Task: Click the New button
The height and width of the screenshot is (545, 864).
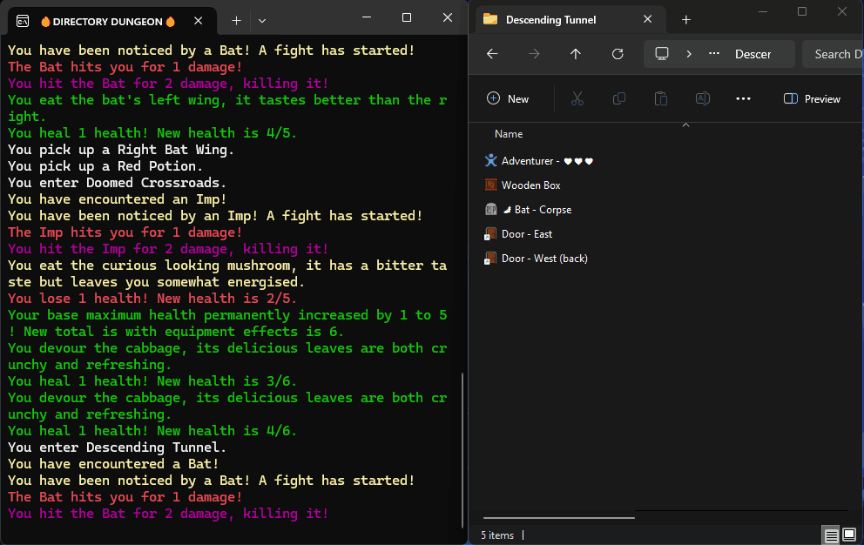Action: [x=508, y=99]
